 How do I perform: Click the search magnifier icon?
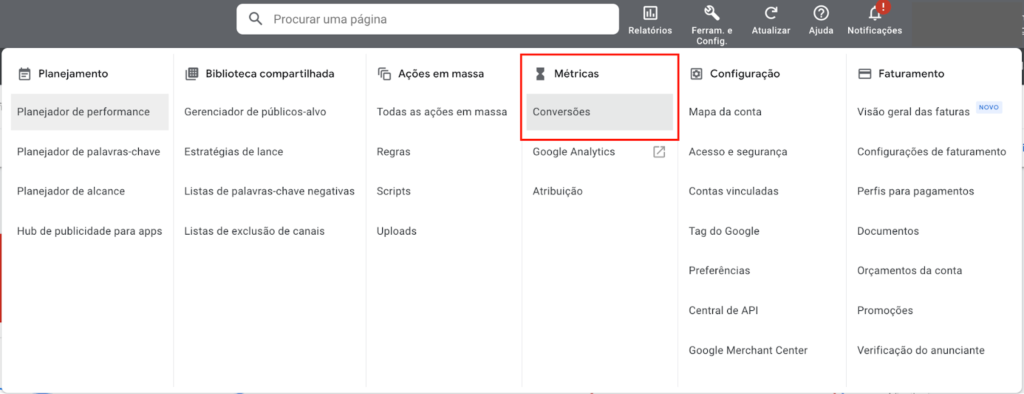coord(256,19)
